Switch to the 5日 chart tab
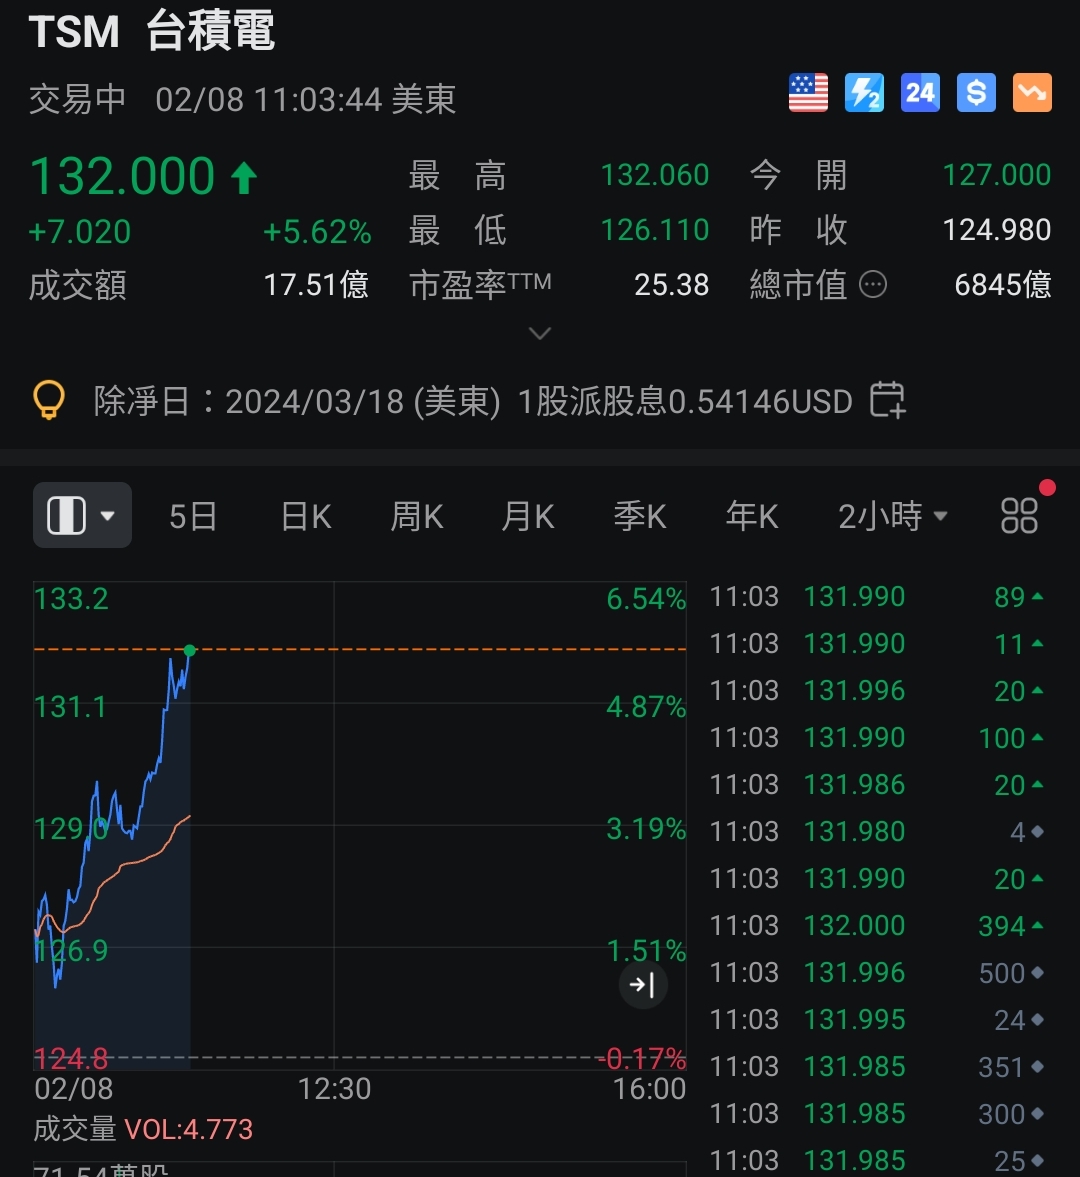This screenshot has width=1080, height=1177. tap(193, 516)
